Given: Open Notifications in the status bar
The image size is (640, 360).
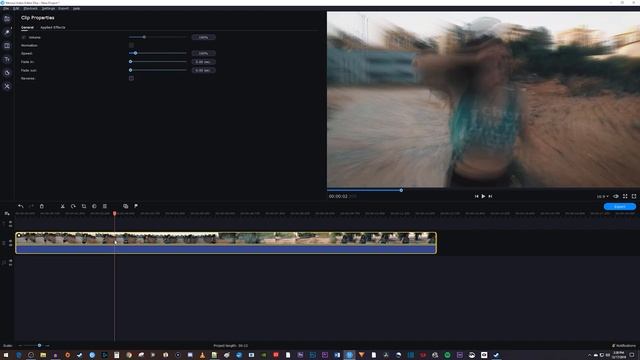Looking at the screenshot, I should (624, 346).
